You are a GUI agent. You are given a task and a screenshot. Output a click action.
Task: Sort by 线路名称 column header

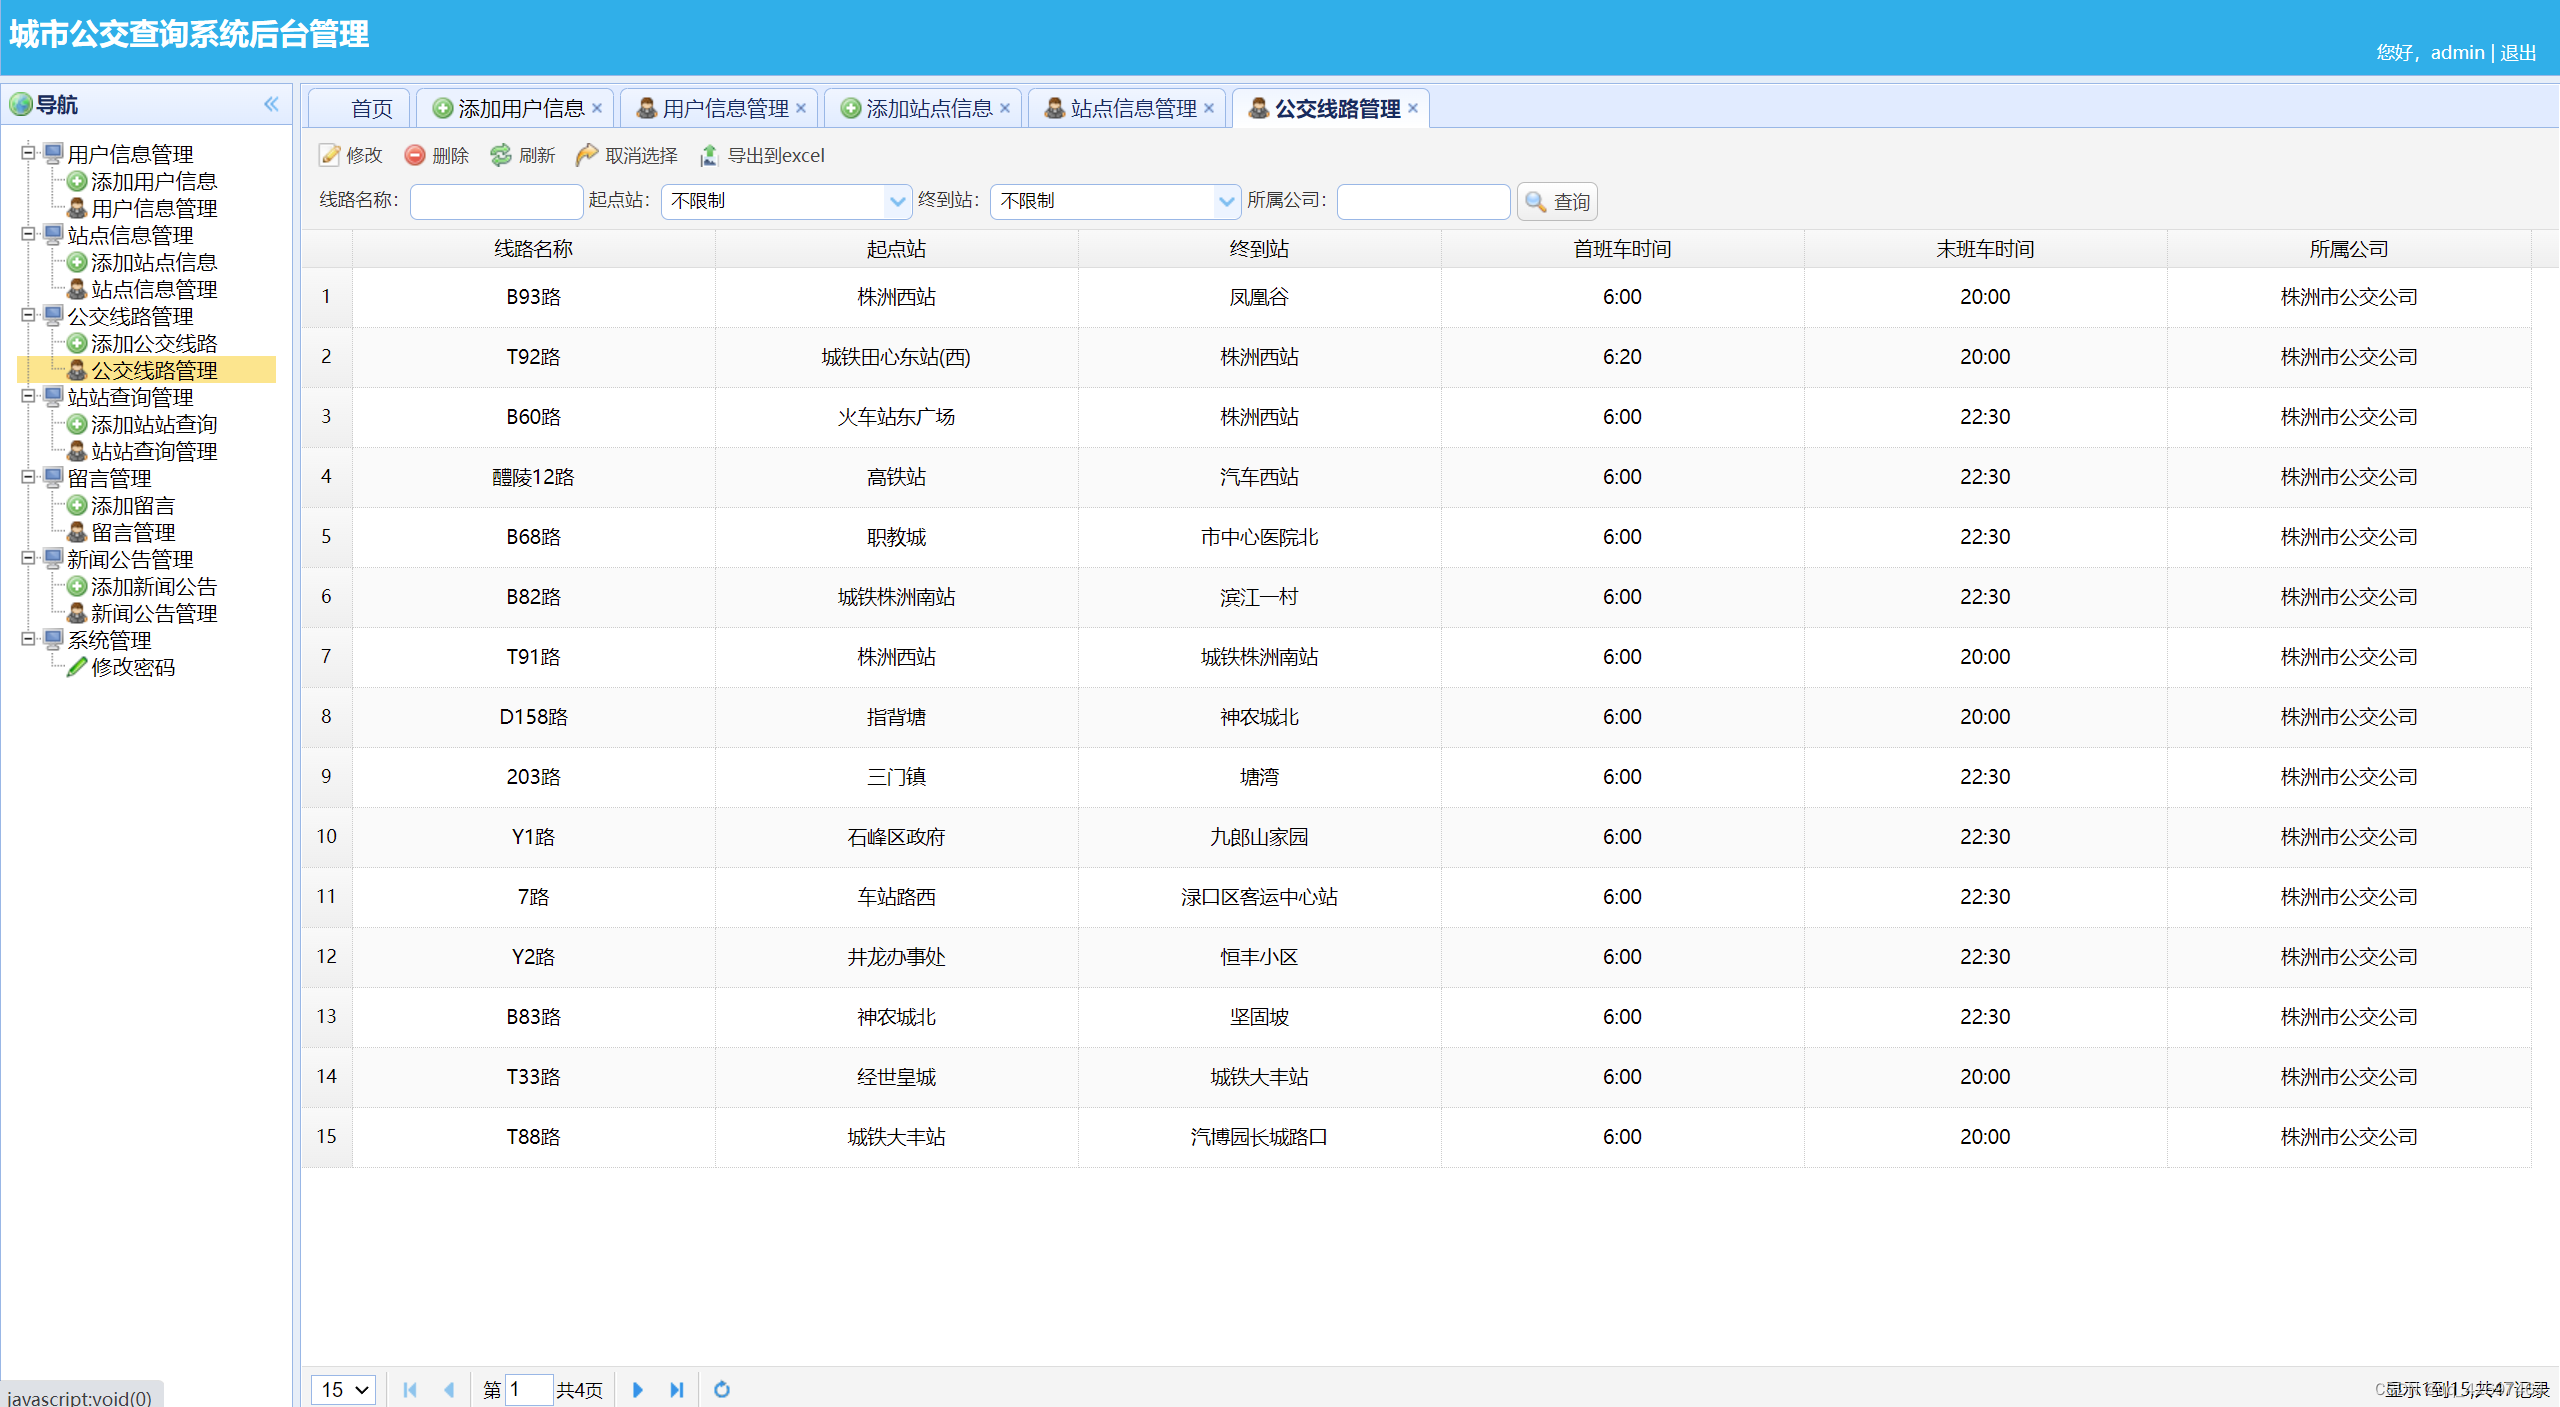pyautogui.click(x=533, y=249)
